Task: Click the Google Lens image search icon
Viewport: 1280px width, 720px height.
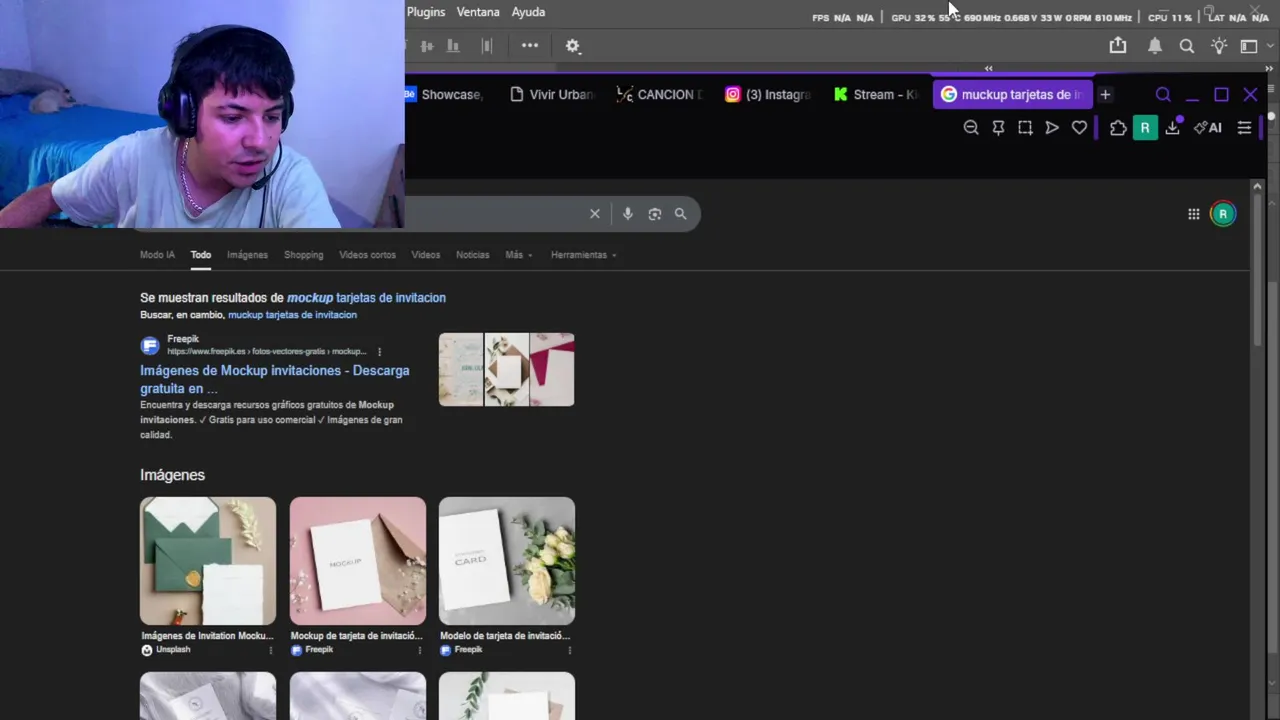Action: pos(655,214)
